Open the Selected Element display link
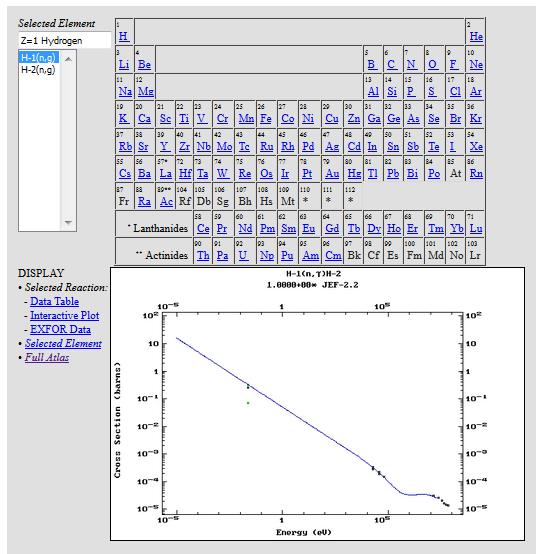541x554 pixels. pos(63,343)
